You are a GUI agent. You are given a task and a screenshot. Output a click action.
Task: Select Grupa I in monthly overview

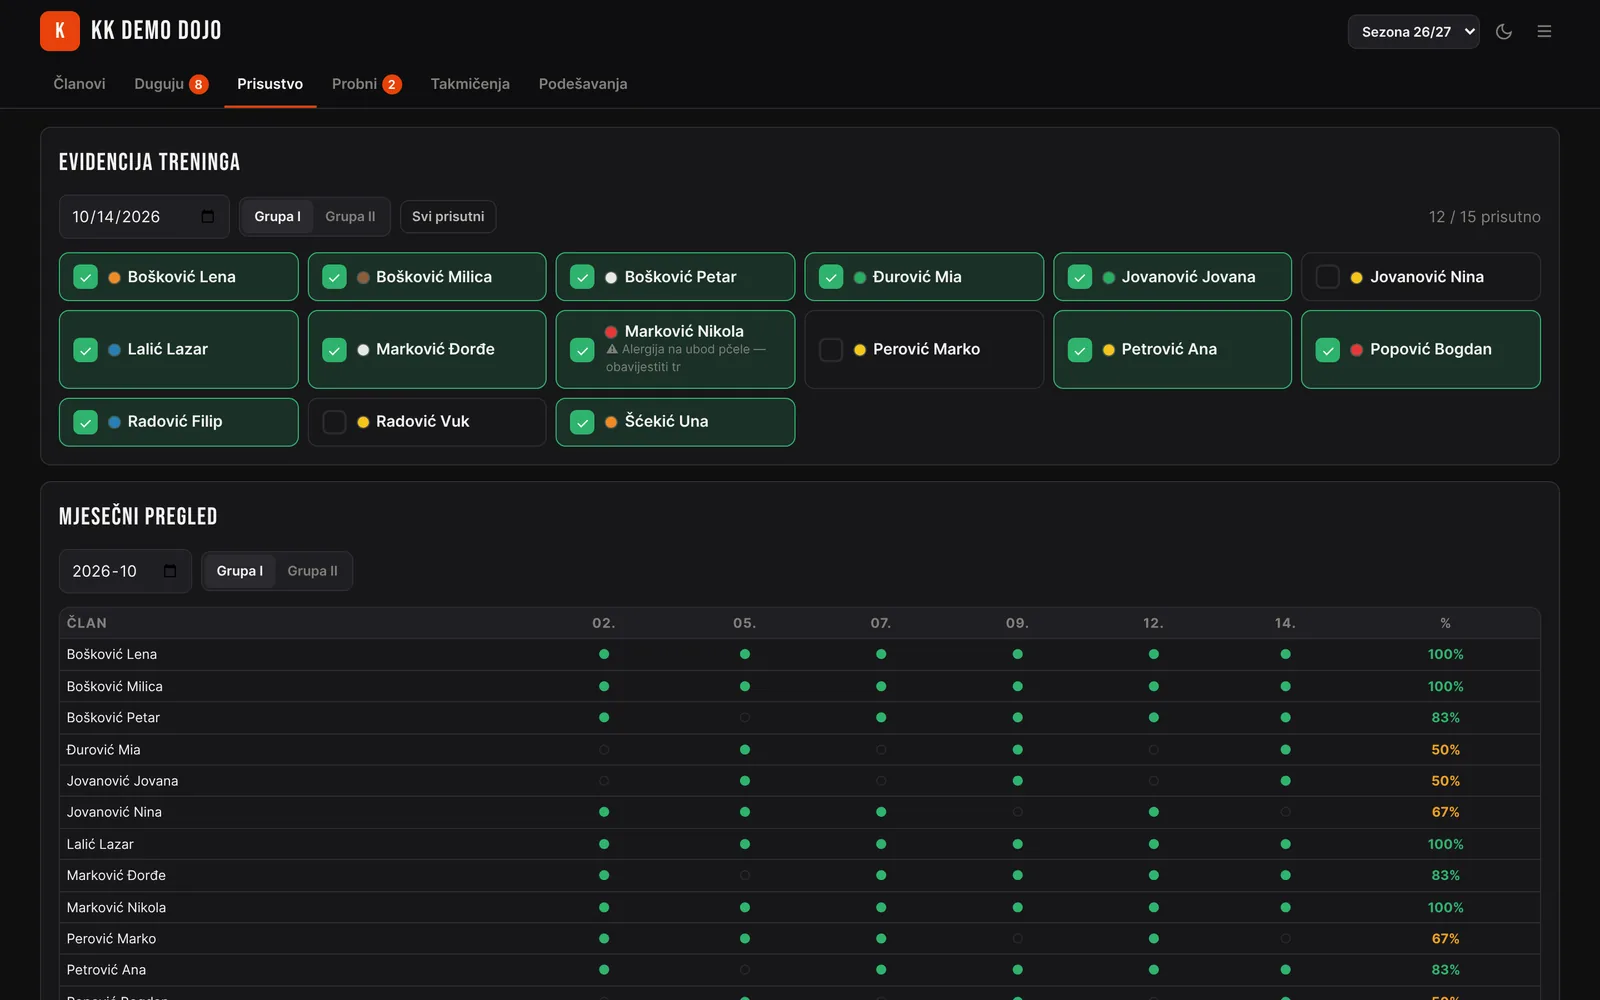[240, 571]
